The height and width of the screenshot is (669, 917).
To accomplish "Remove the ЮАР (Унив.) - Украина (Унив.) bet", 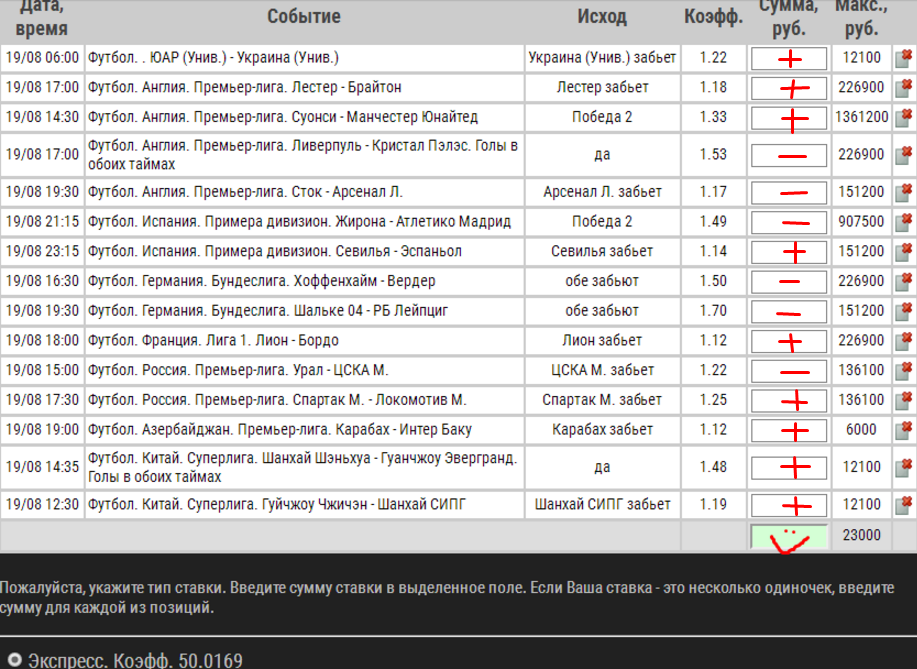I will tap(904, 58).
